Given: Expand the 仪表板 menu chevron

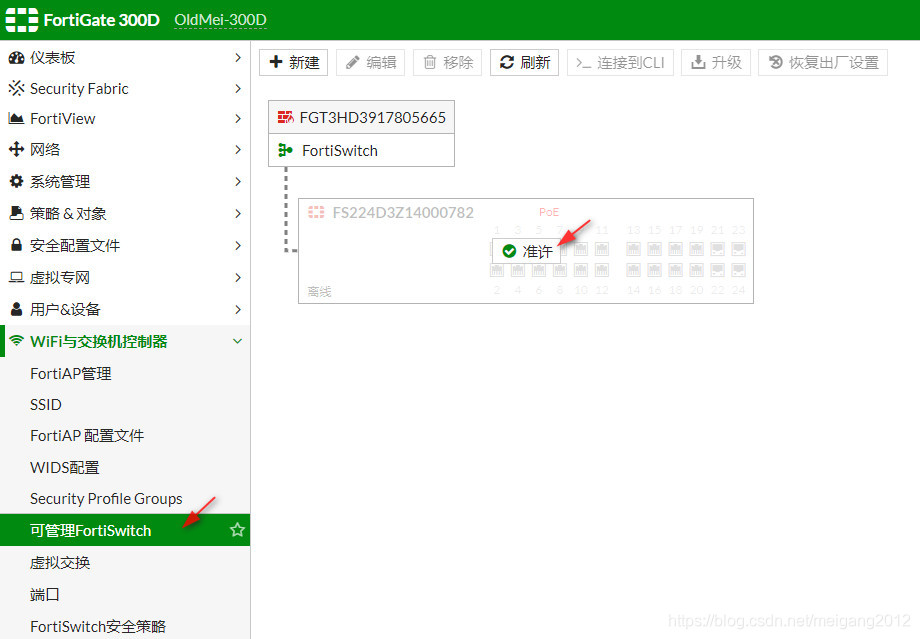Looking at the screenshot, I should tap(238, 58).
